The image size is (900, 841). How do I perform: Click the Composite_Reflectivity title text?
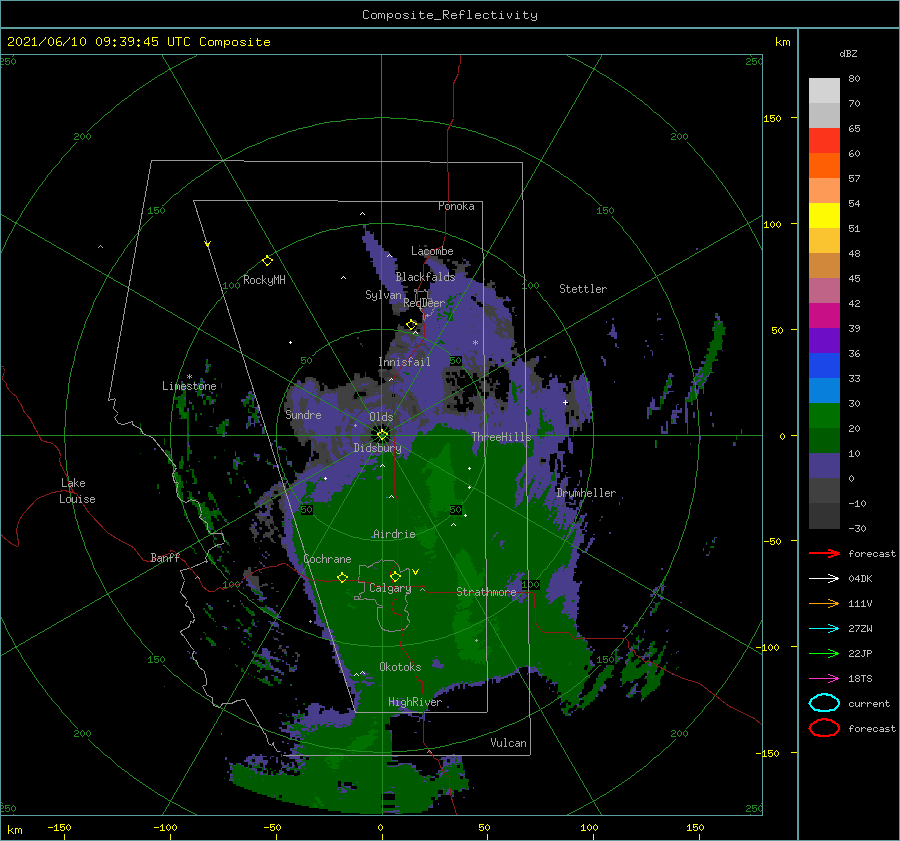coord(450,15)
